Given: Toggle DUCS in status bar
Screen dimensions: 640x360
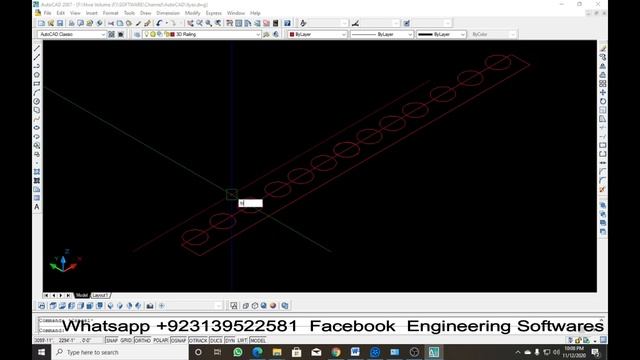Looking at the screenshot, I should pyautogui.click(x=216, y=340).
